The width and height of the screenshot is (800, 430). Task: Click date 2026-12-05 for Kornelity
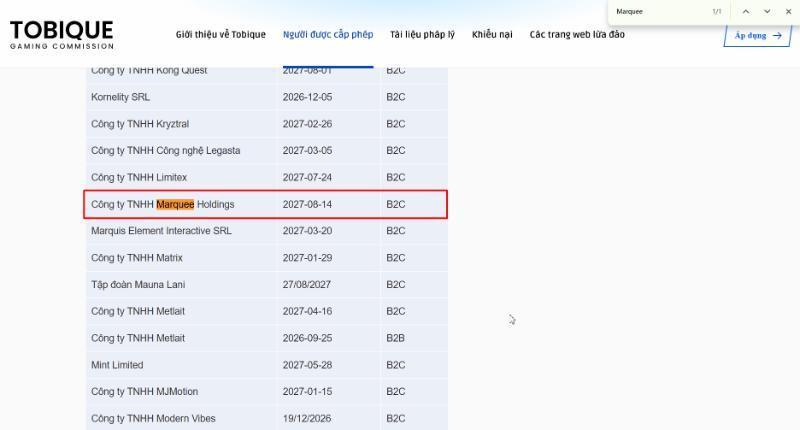pyautogui.click(x=307, y=97)
